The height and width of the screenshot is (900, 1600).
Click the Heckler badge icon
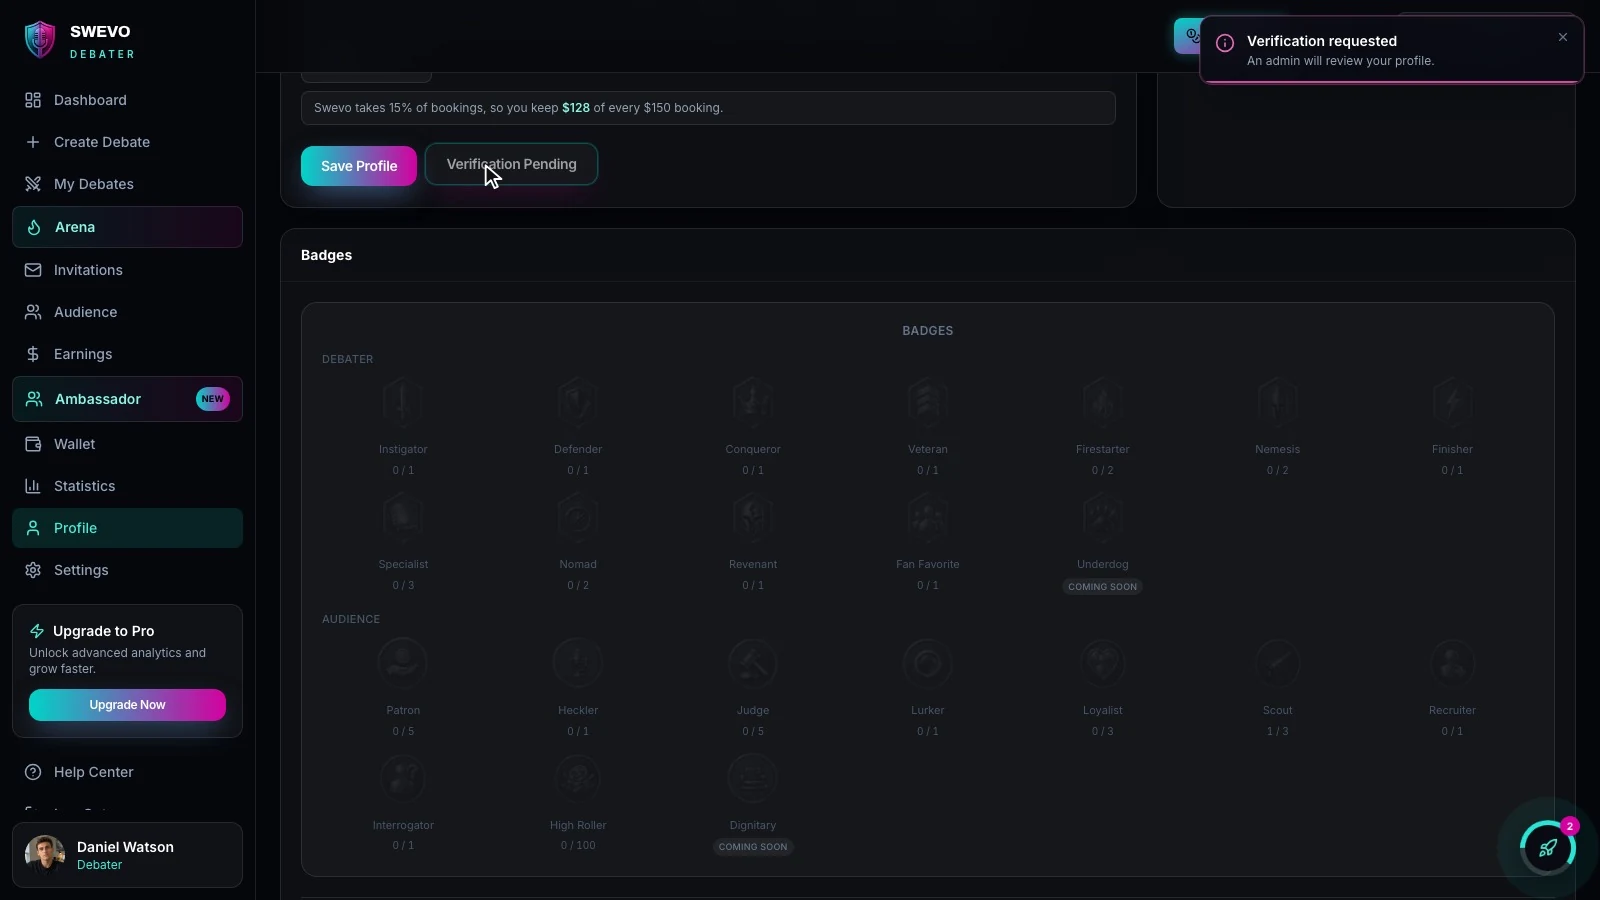[578, 664]
